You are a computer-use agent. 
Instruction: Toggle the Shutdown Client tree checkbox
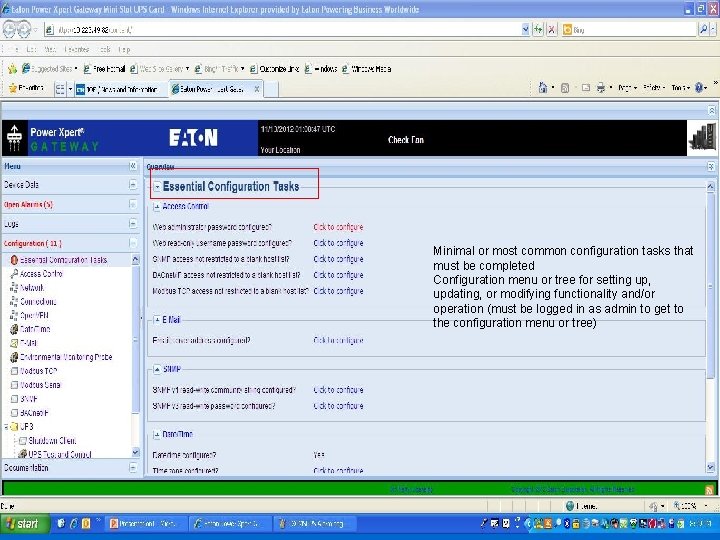point(22,441)
